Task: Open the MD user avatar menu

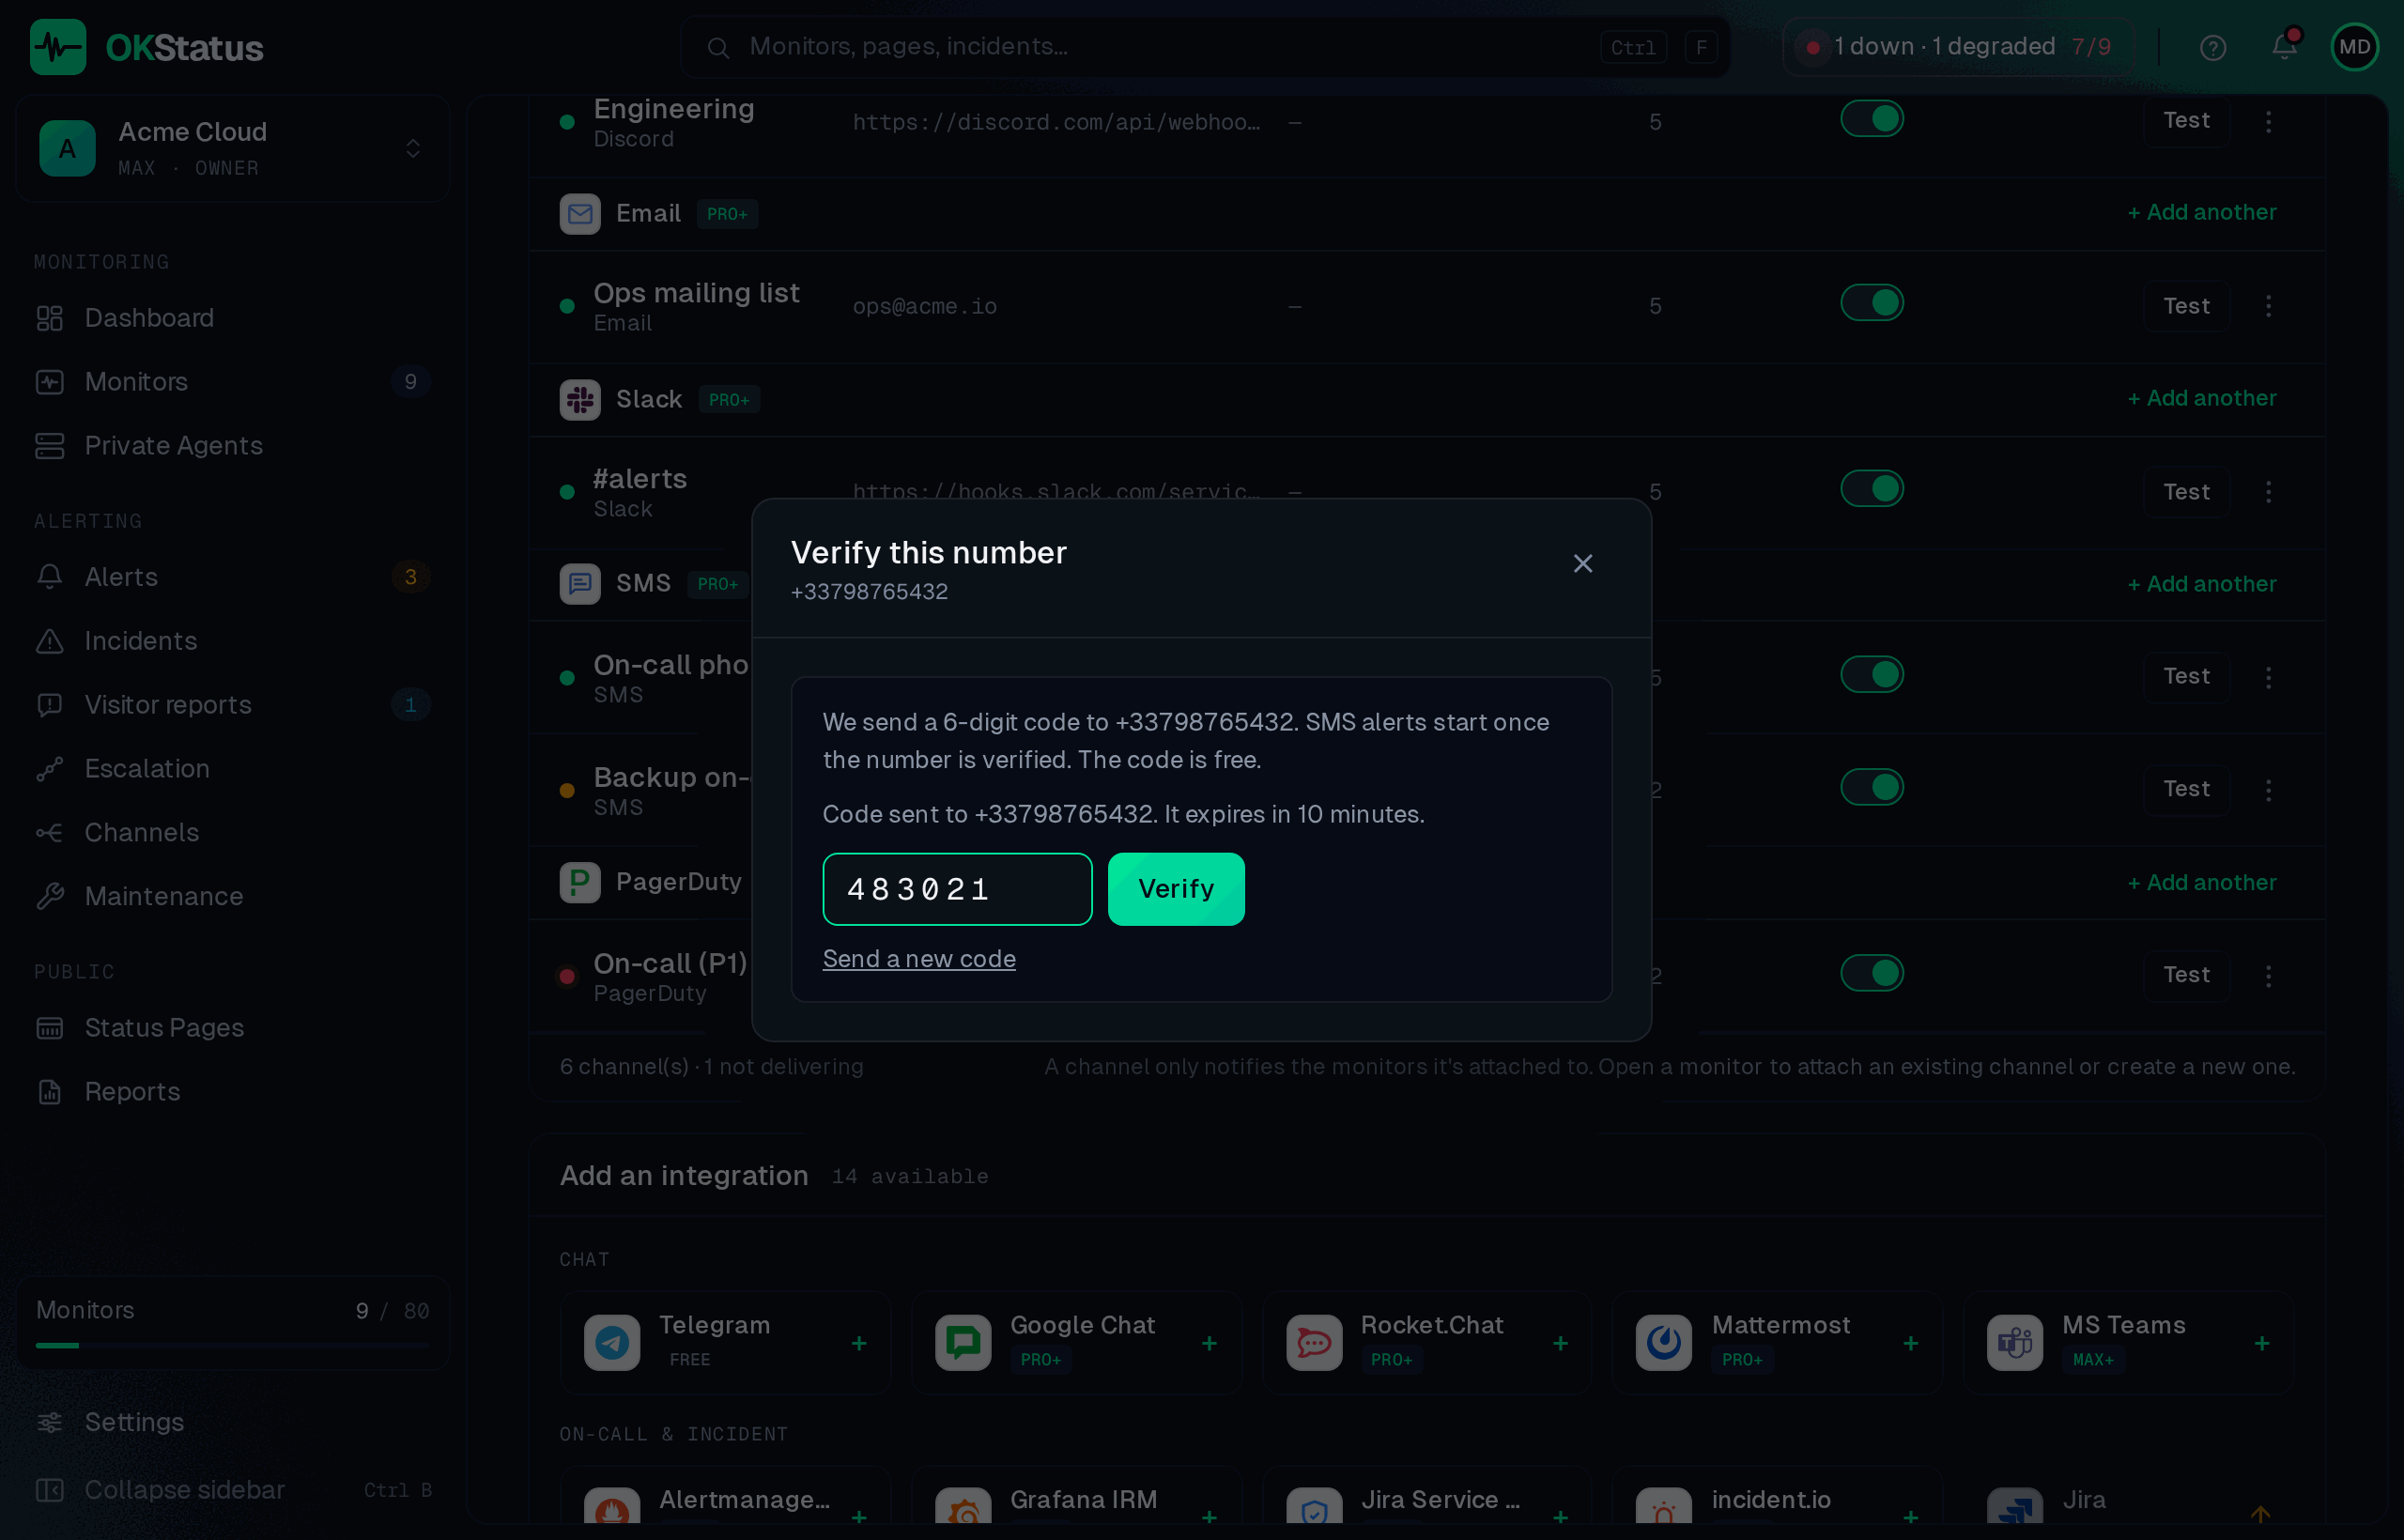Action: click(2355, 47)
